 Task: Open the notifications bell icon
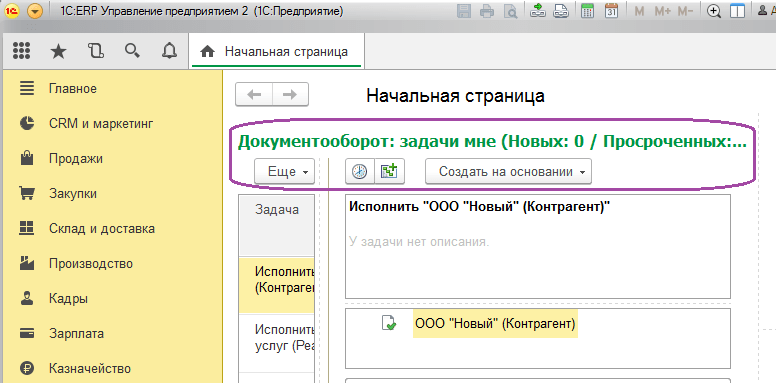click(x=169, y=51)
